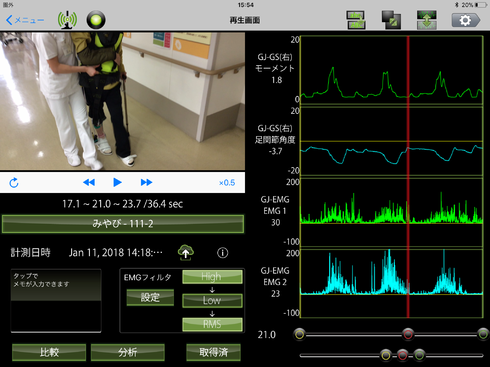
Task: Tap the battery 20% status indicator
Action: [474, 5]
